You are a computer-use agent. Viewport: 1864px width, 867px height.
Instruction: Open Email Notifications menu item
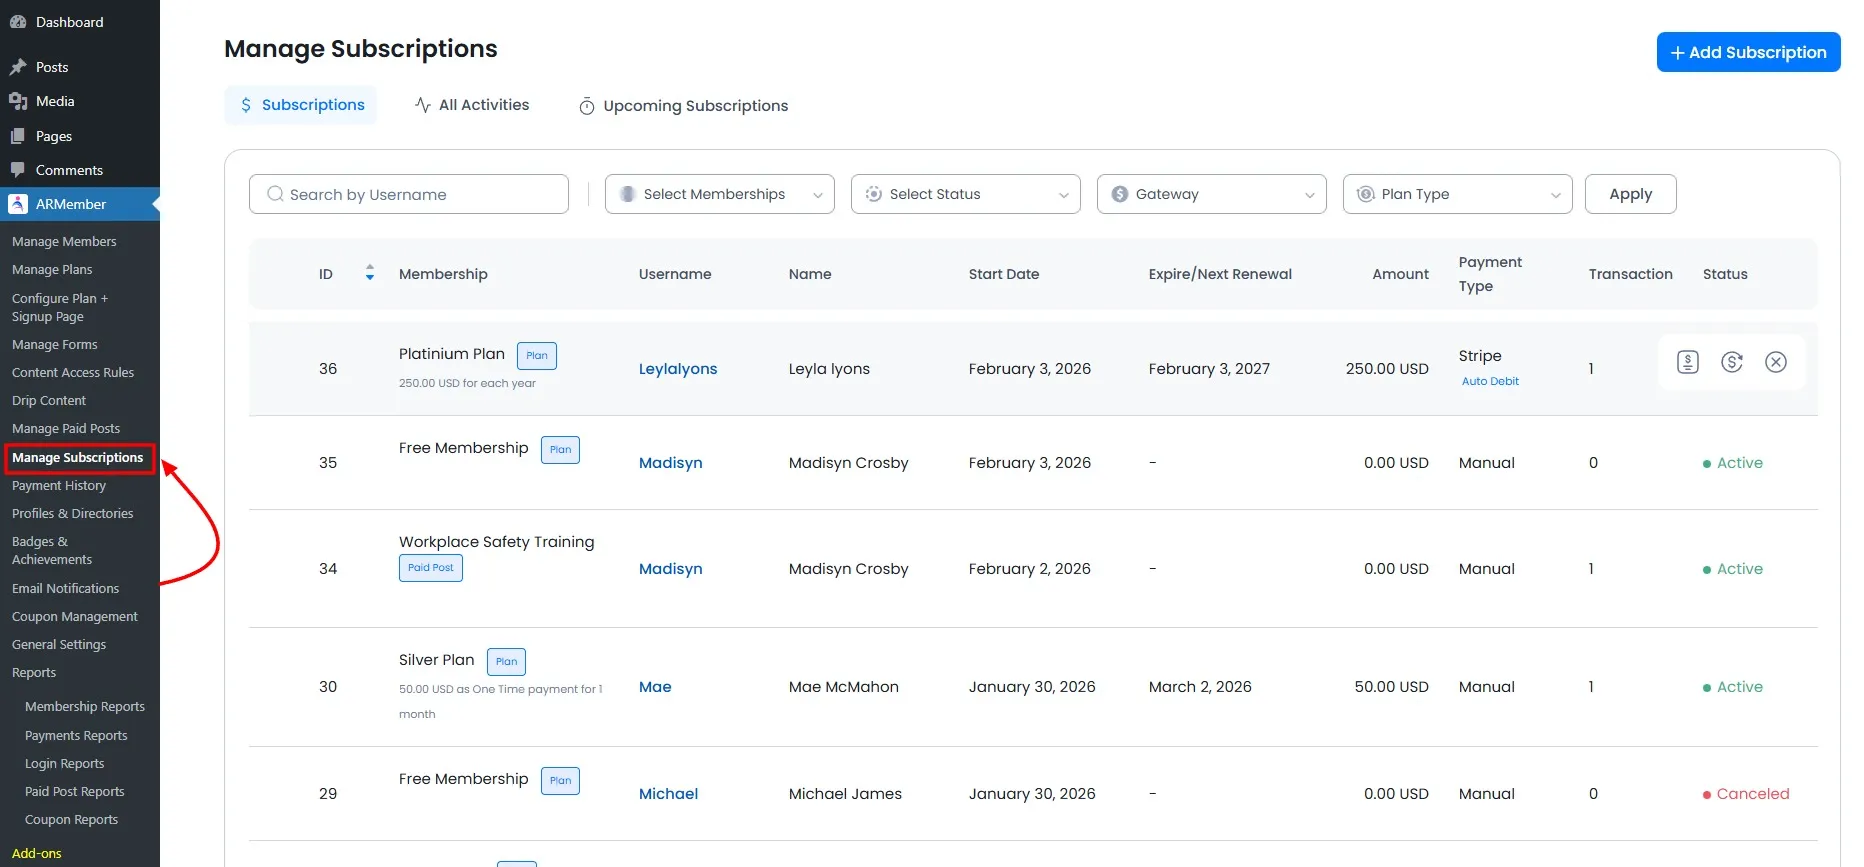coord(66,589)
